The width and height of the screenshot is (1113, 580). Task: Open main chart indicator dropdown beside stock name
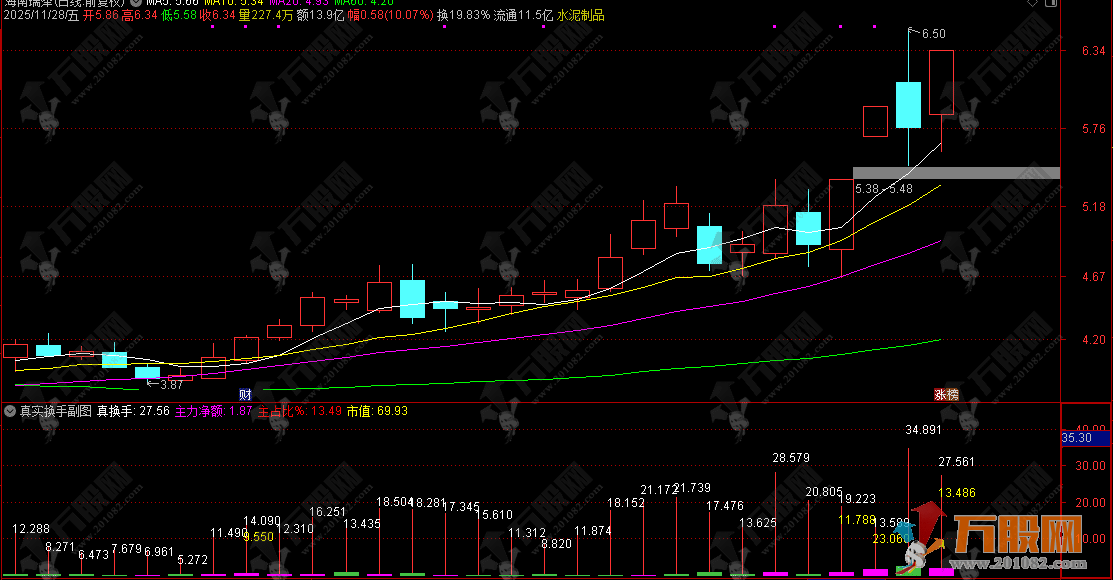tap(135, 3)
